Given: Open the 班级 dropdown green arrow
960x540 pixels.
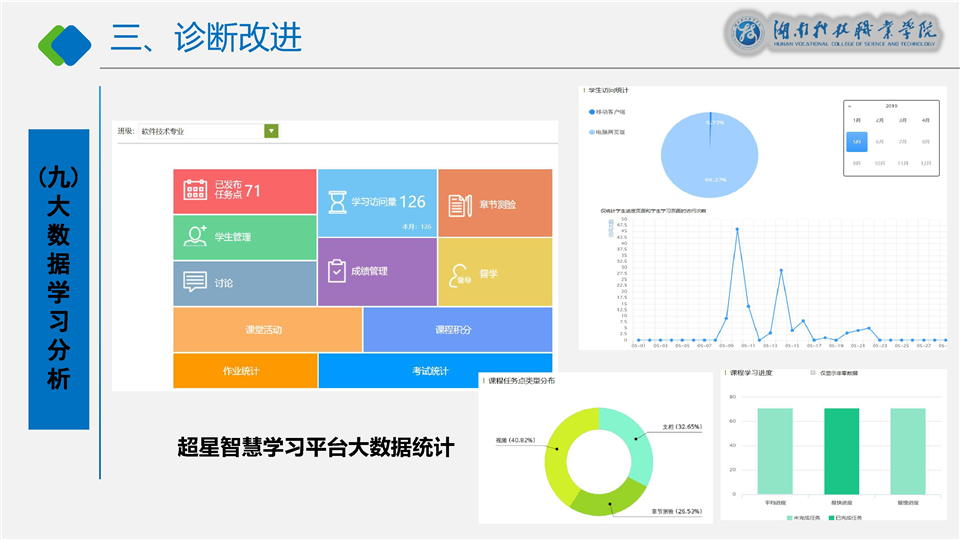Looking at the screenshot, I should pos(271,131).
